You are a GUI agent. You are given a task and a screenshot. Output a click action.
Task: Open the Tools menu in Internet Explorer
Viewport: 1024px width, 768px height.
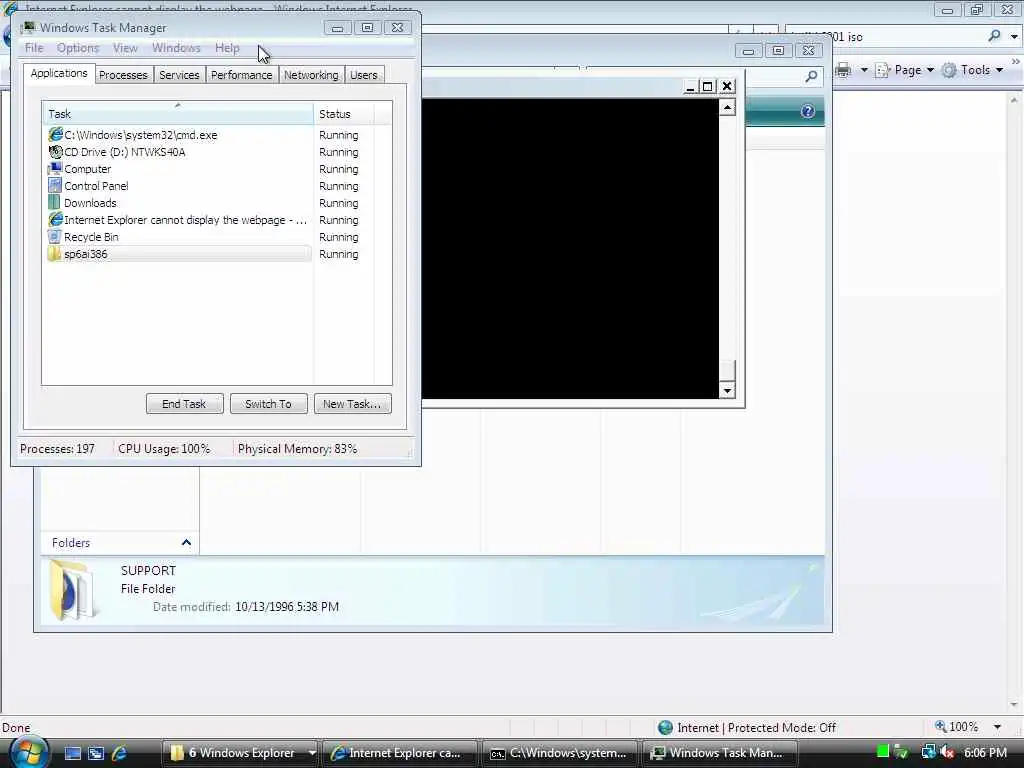tap(972, 70)
